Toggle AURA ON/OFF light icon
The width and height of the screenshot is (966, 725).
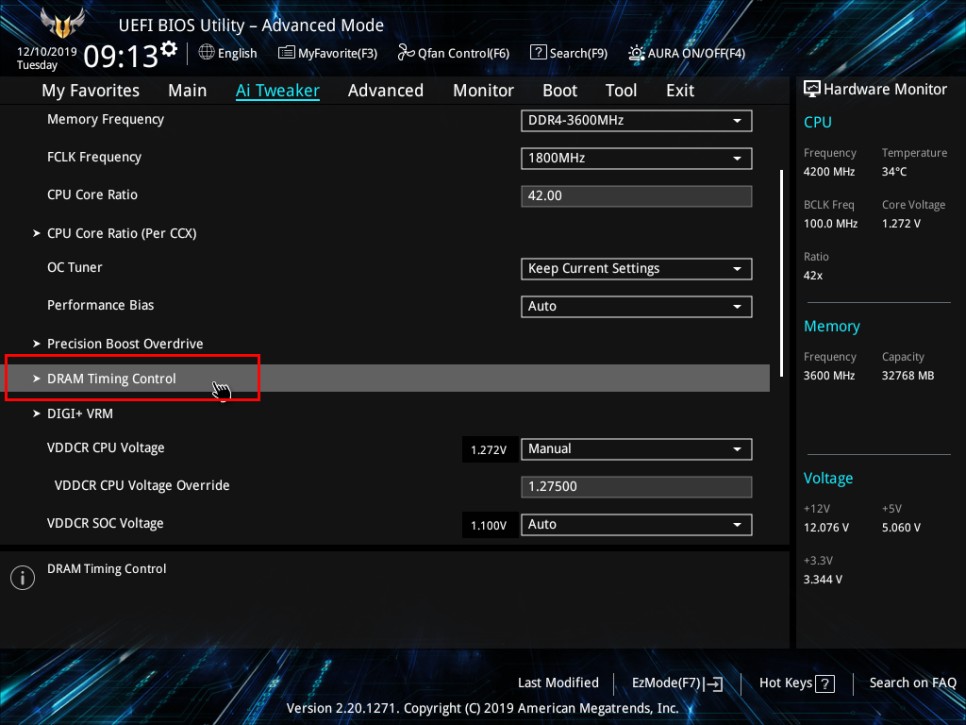[636, 53]
